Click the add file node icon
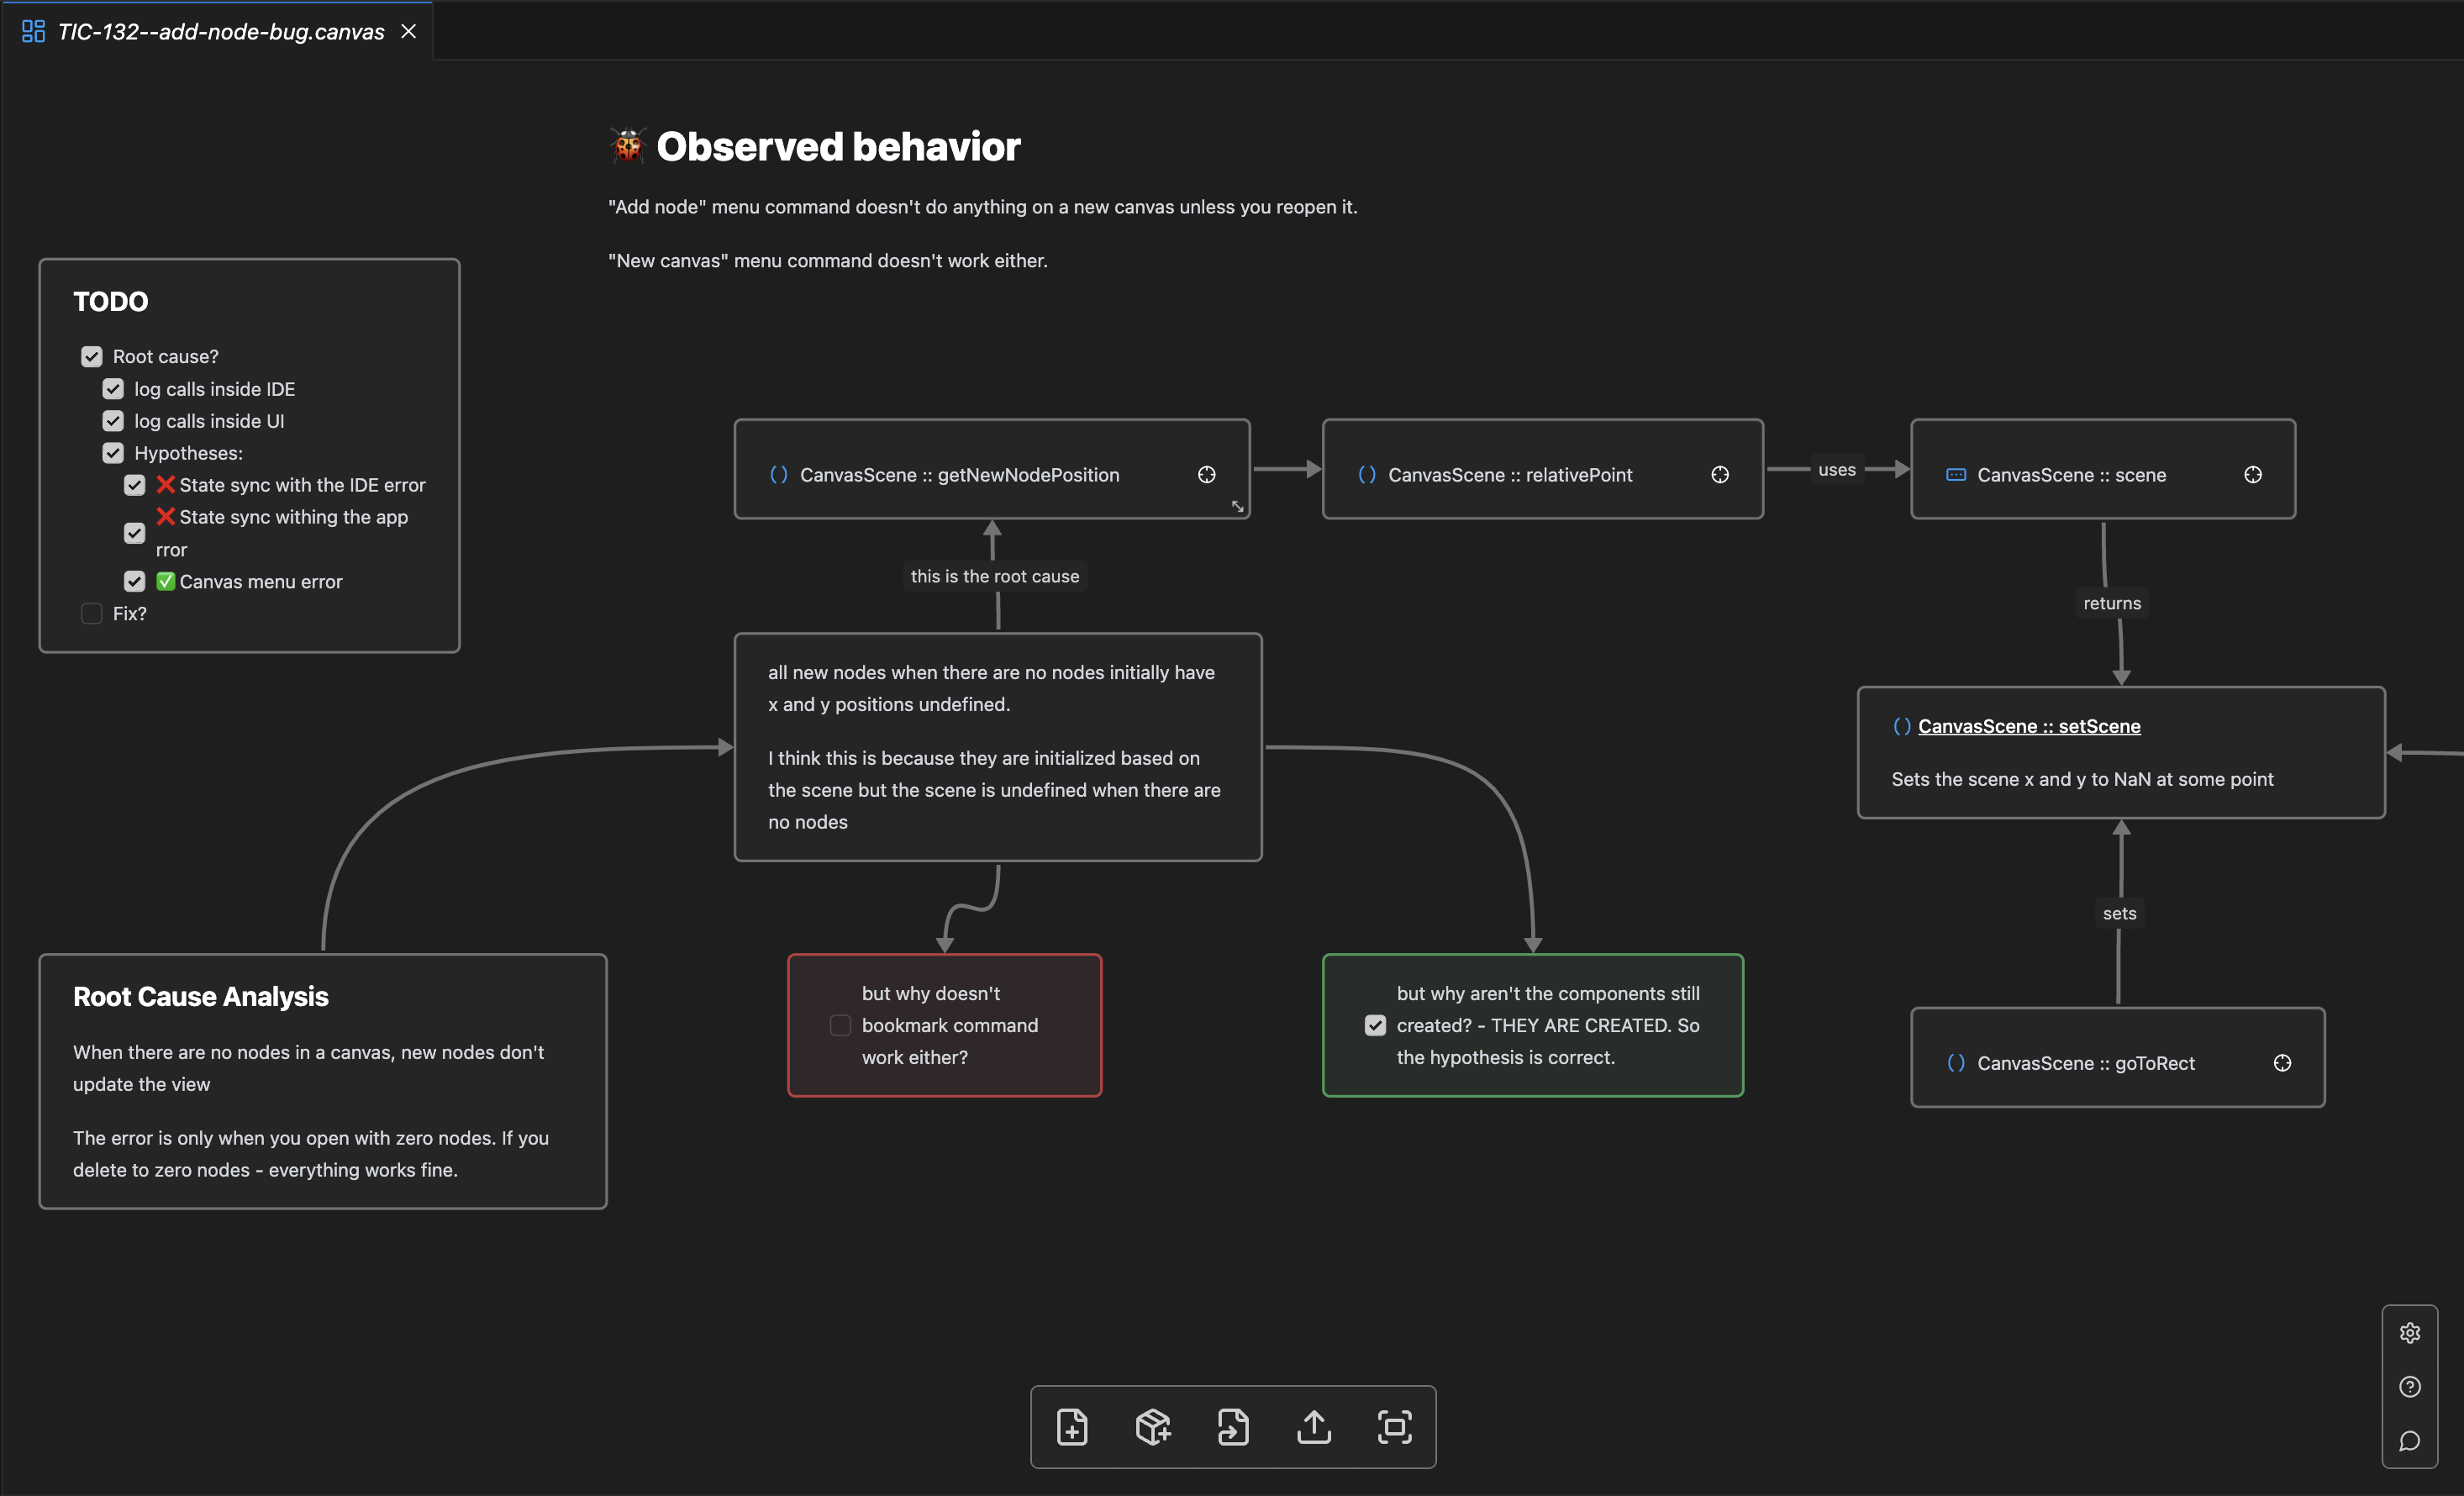 pyautogui.click(x=1072, y=1427)
